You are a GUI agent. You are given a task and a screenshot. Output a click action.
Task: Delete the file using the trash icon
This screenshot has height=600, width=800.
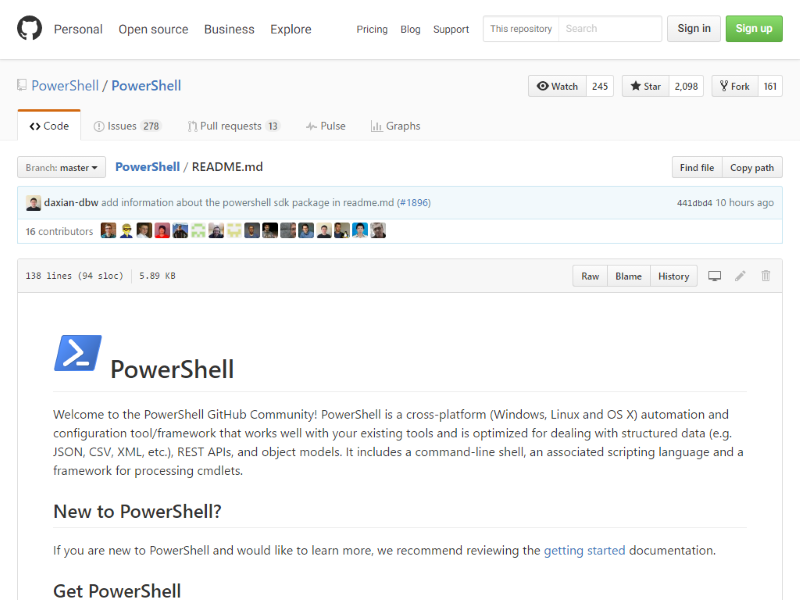pos(765,276)
